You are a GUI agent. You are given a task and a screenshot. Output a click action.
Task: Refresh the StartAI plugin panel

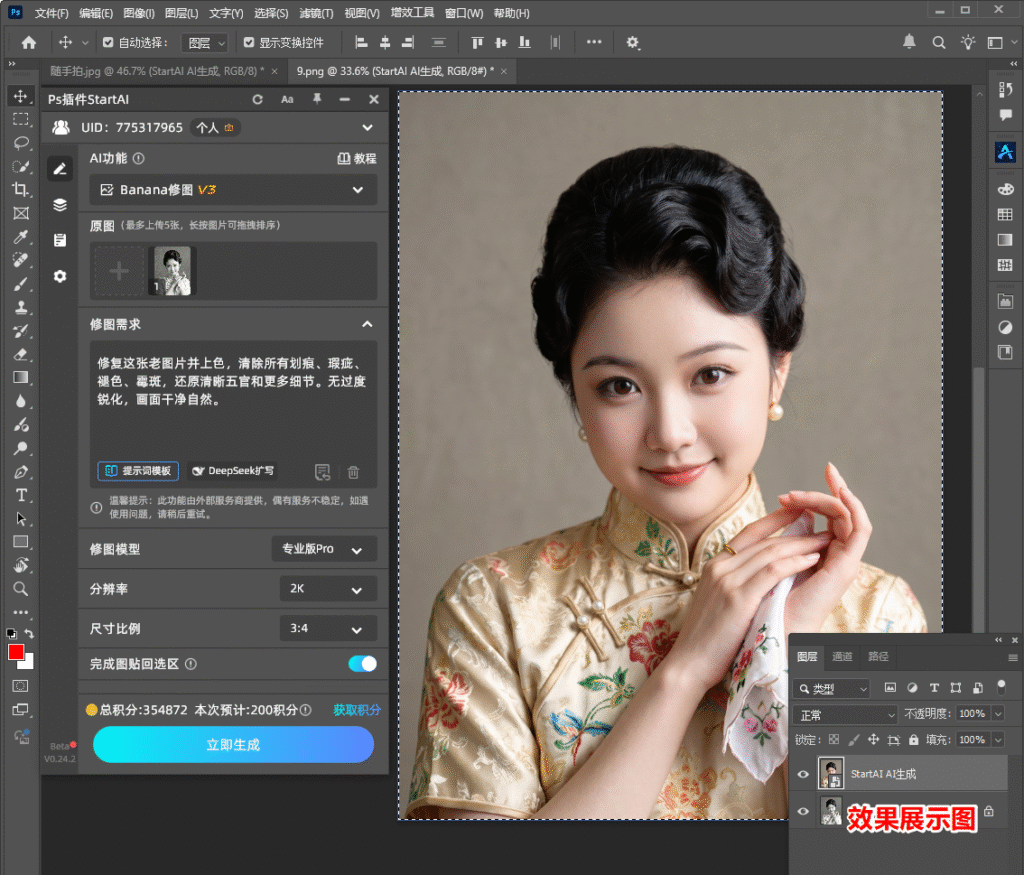tap(258, 99)
